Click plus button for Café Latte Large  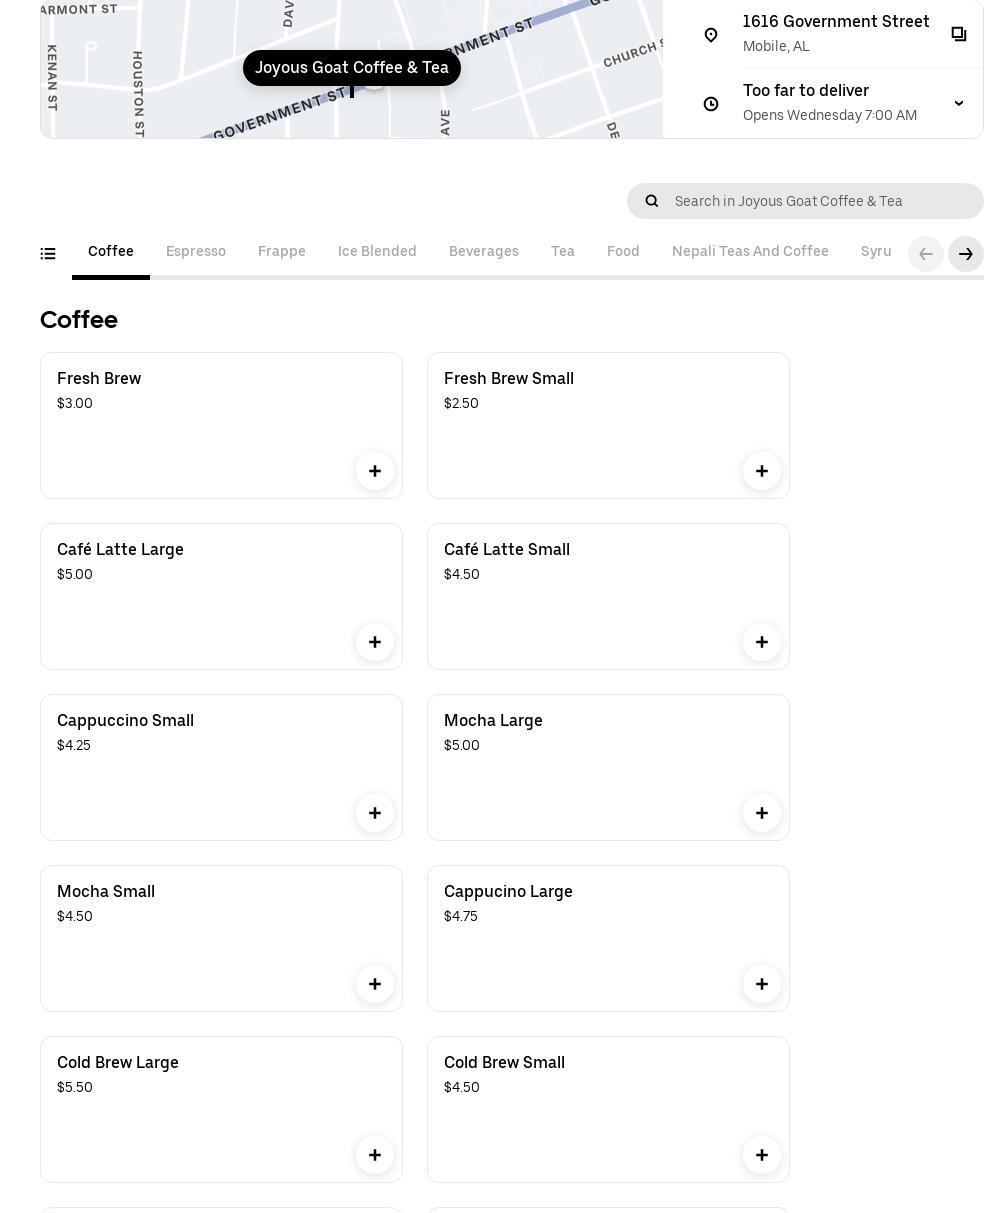coord(375,642)
